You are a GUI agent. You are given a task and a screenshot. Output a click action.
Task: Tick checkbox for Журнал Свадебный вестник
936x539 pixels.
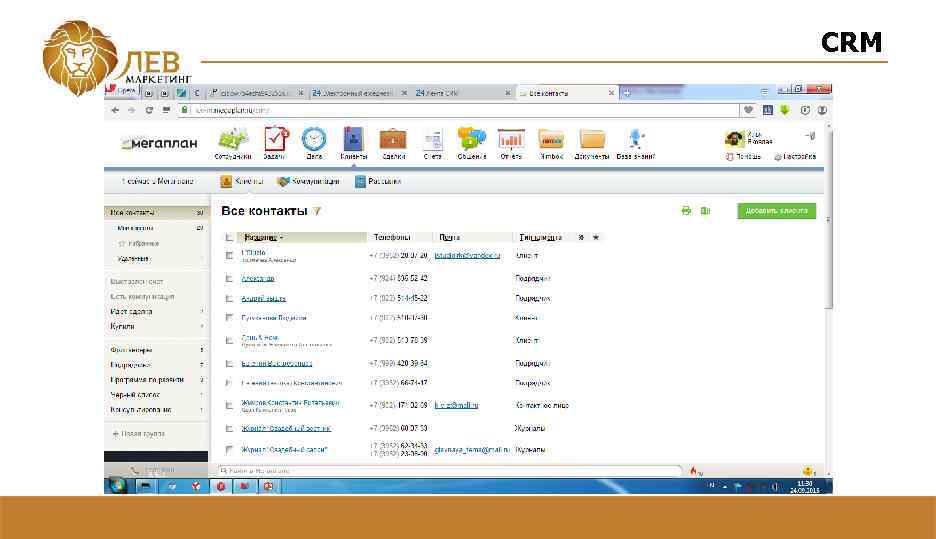click(x=229, y=428)
